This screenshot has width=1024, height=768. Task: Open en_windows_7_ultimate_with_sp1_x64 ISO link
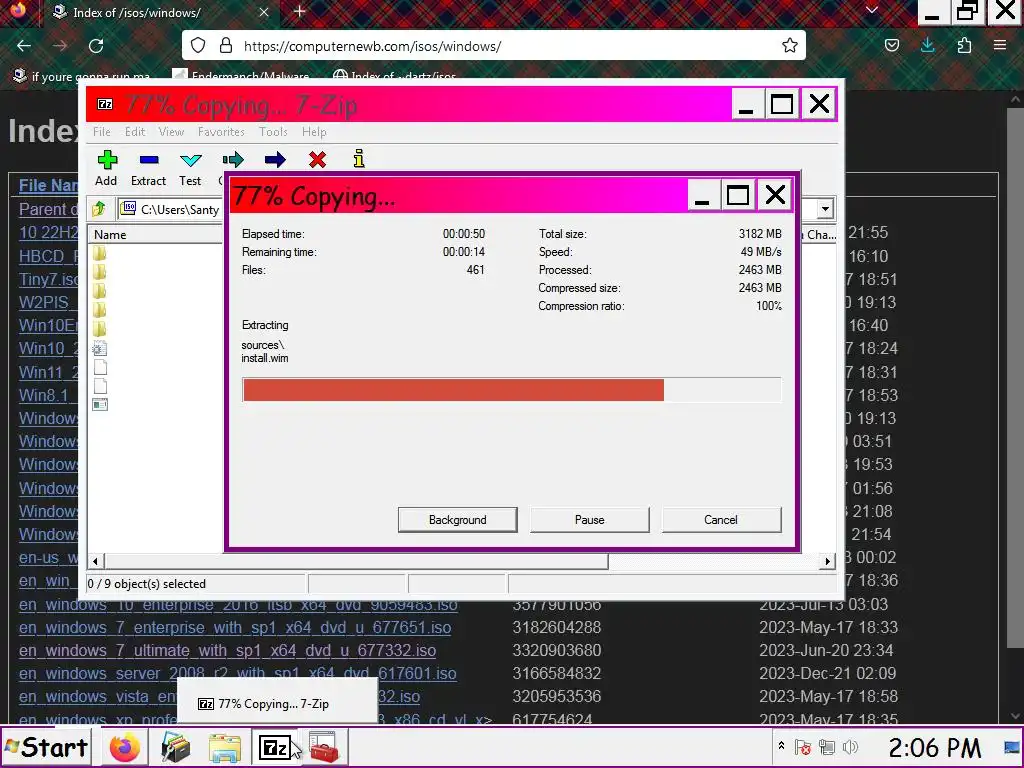(227, 650)
